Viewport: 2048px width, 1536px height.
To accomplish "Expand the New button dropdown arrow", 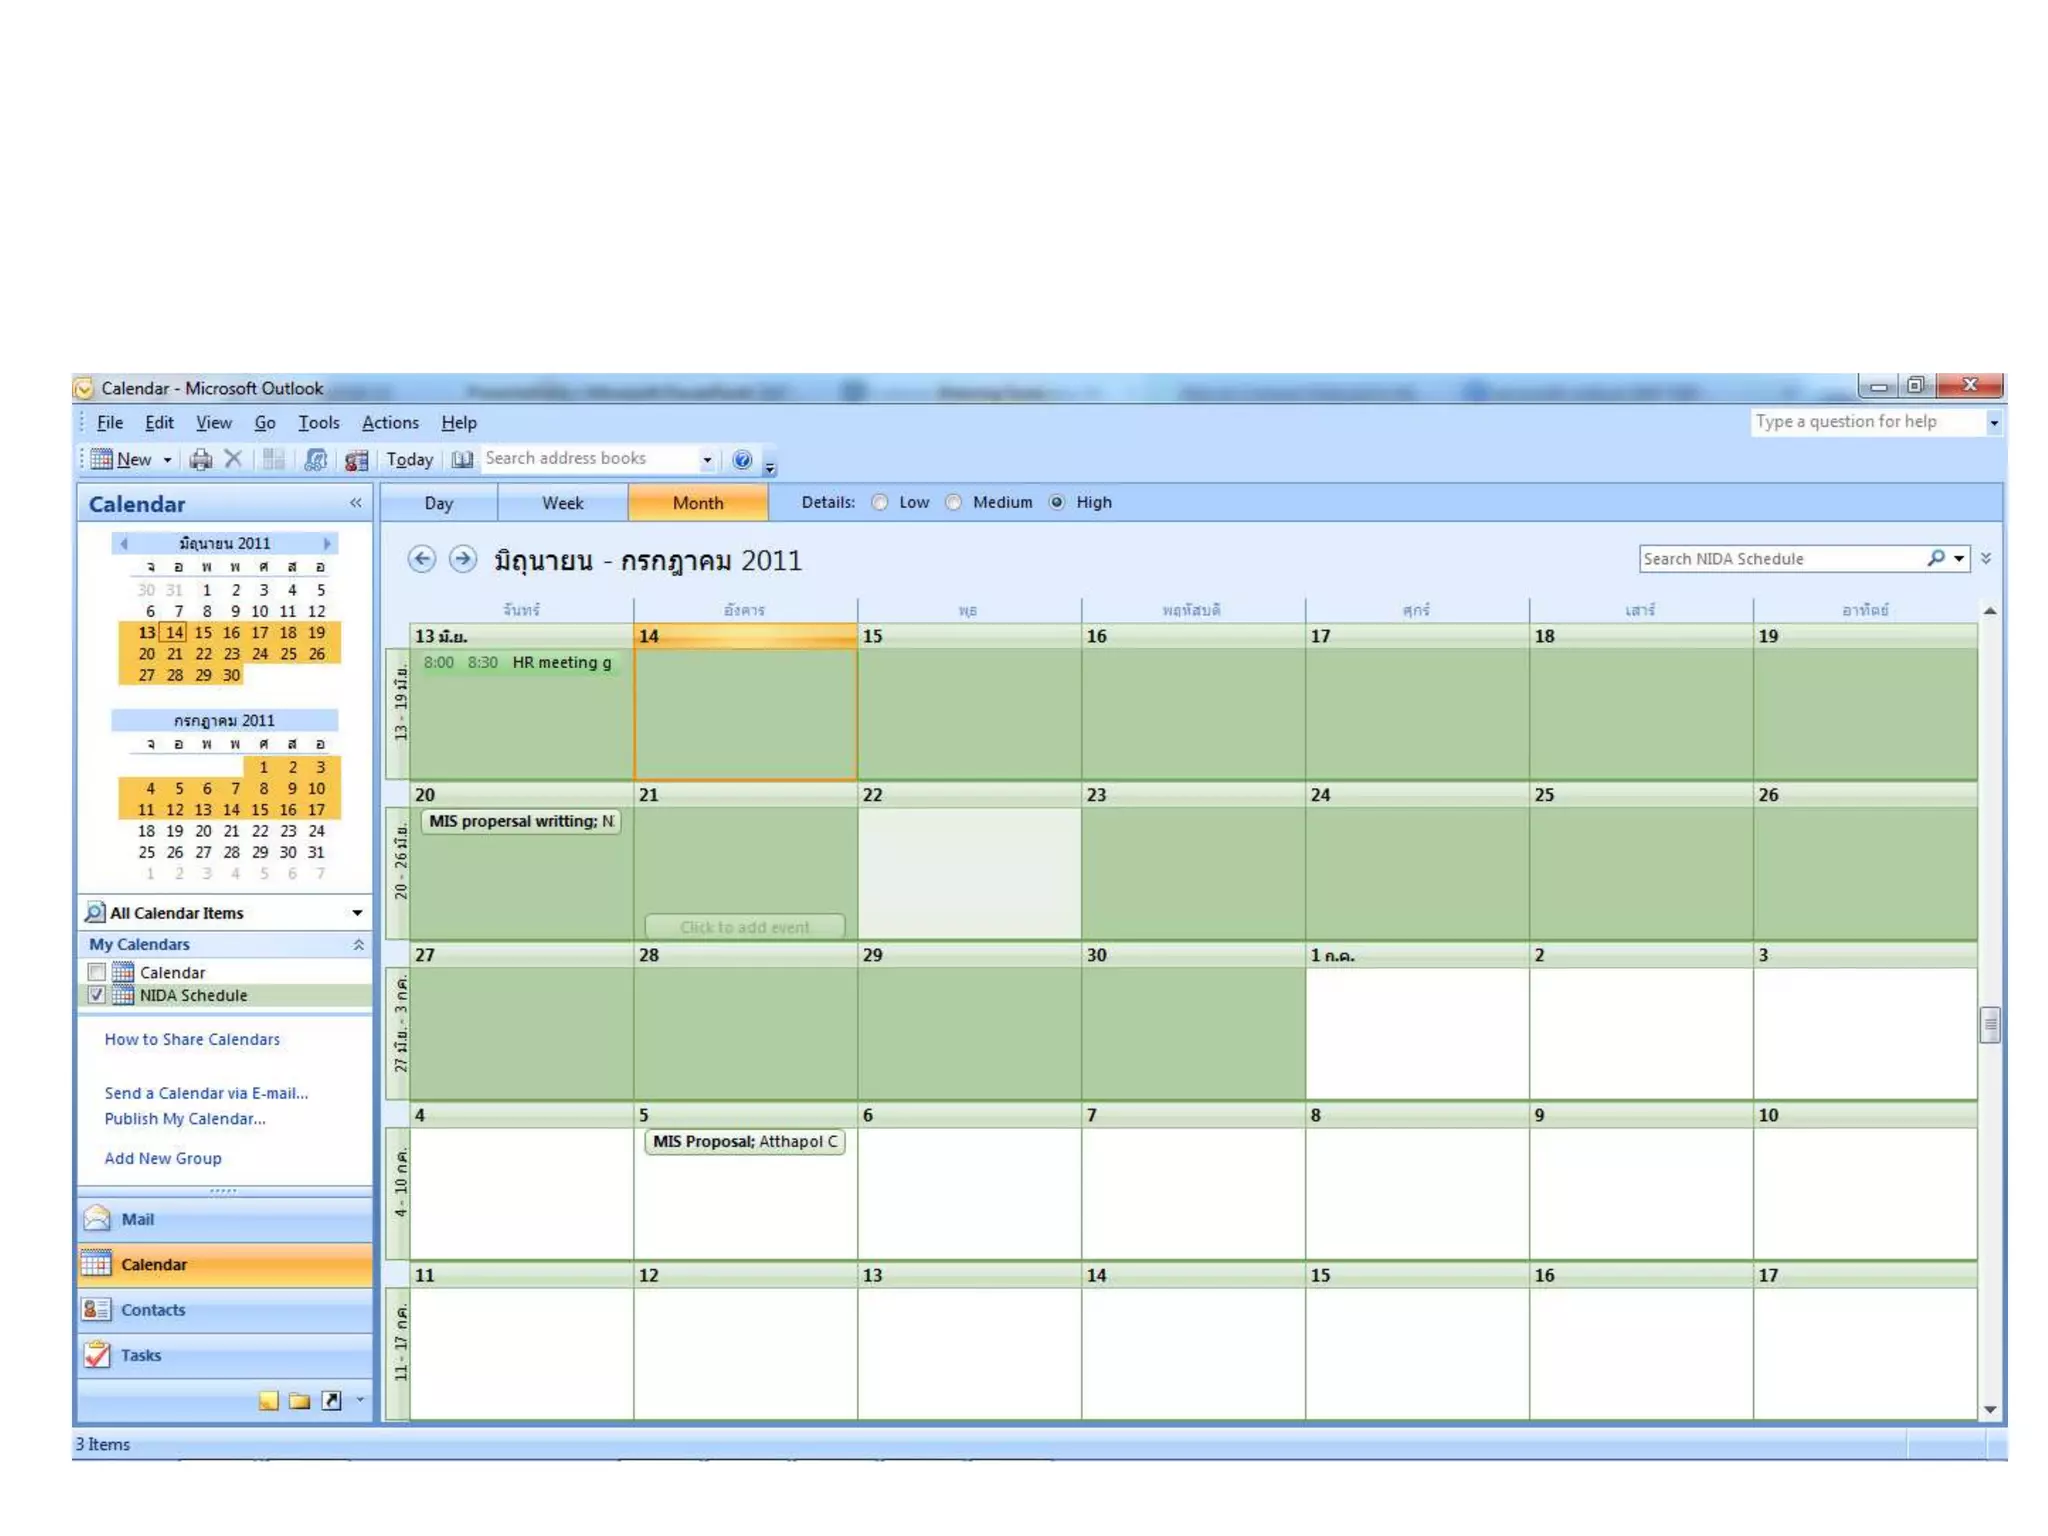I will click(x=168, y=460).
